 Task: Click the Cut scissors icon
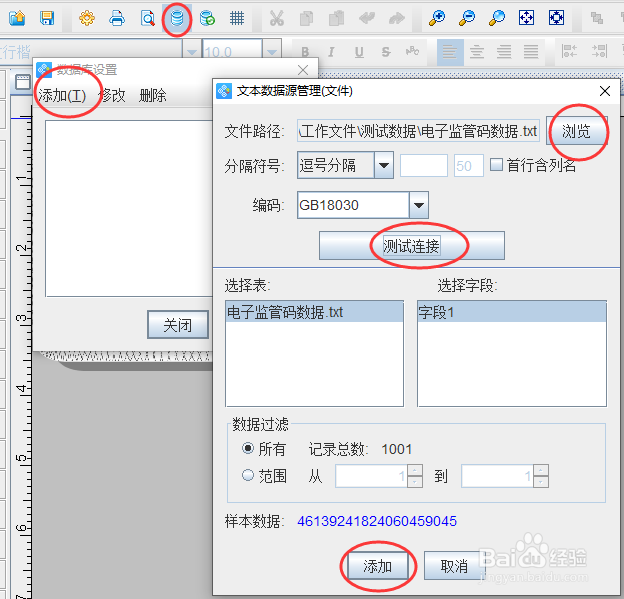[277, 18]
